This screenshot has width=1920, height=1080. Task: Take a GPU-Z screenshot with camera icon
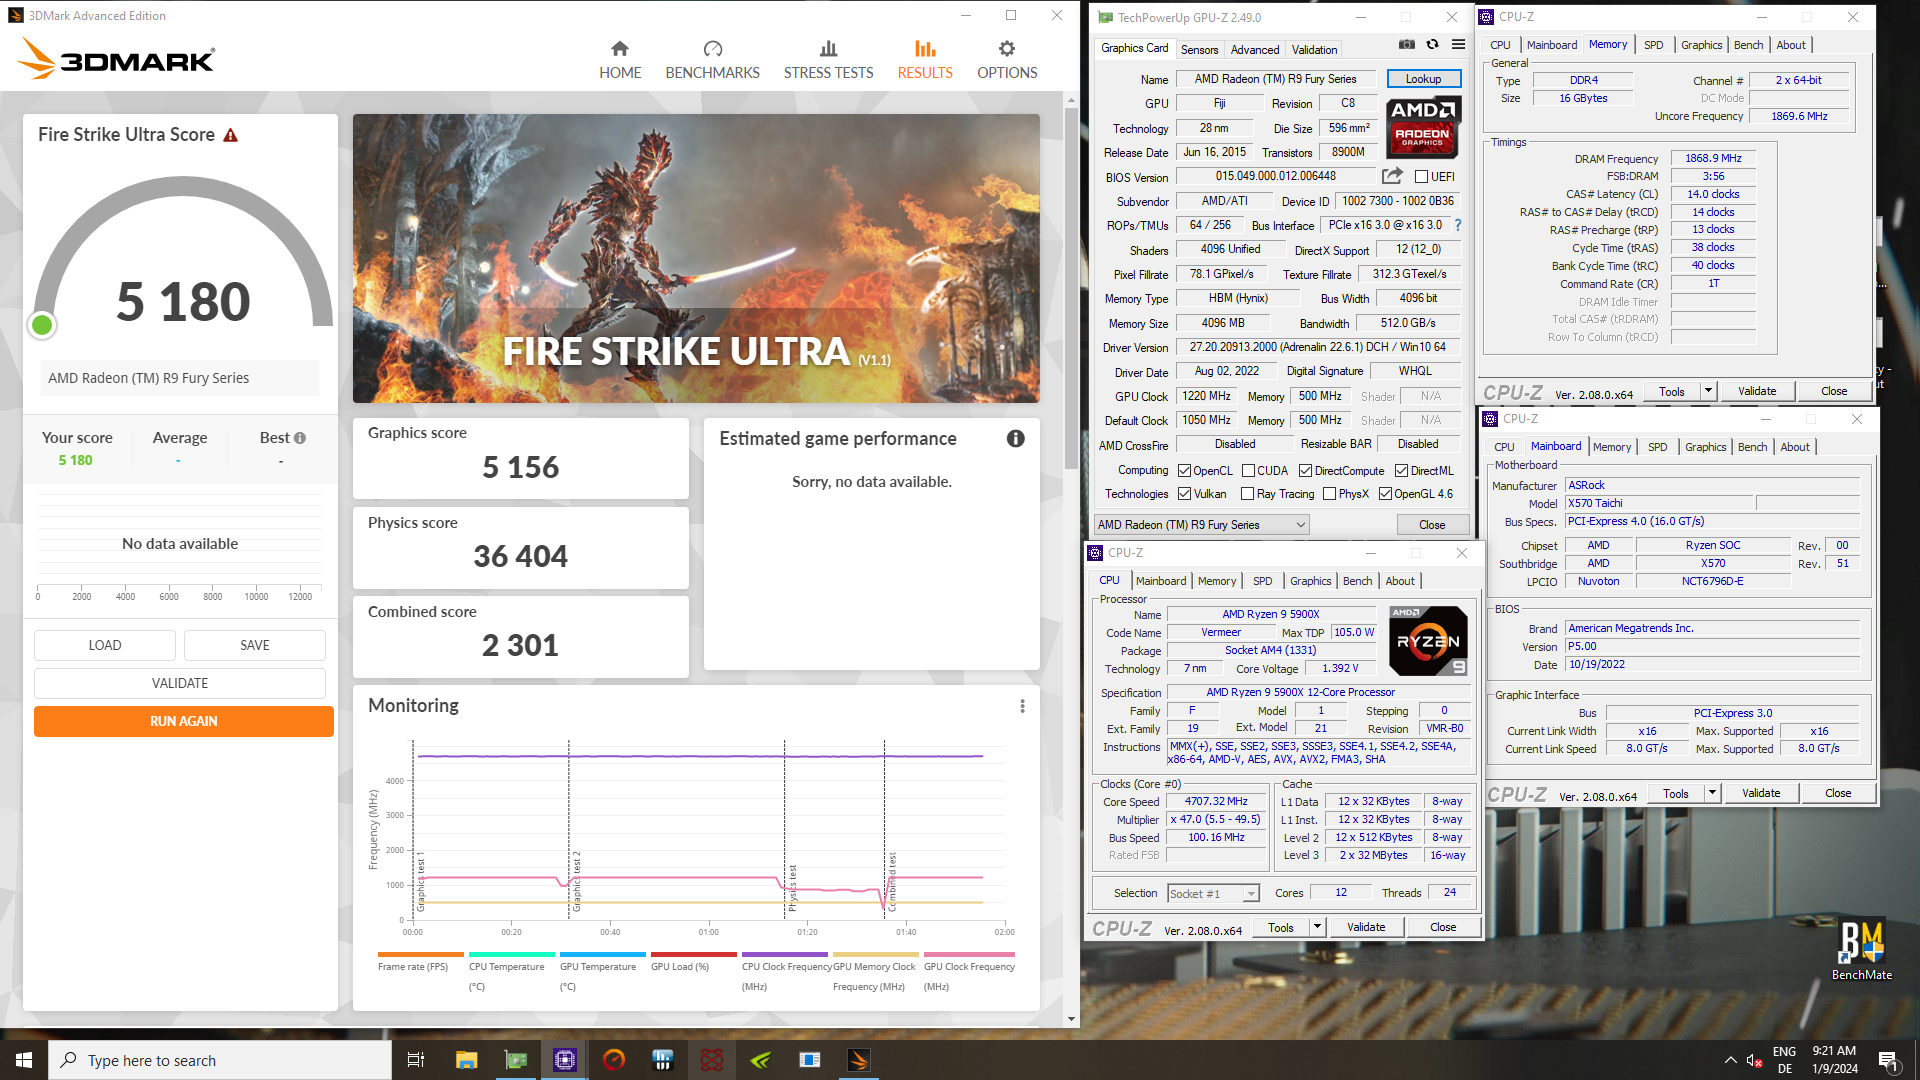tap(1406, 45)
